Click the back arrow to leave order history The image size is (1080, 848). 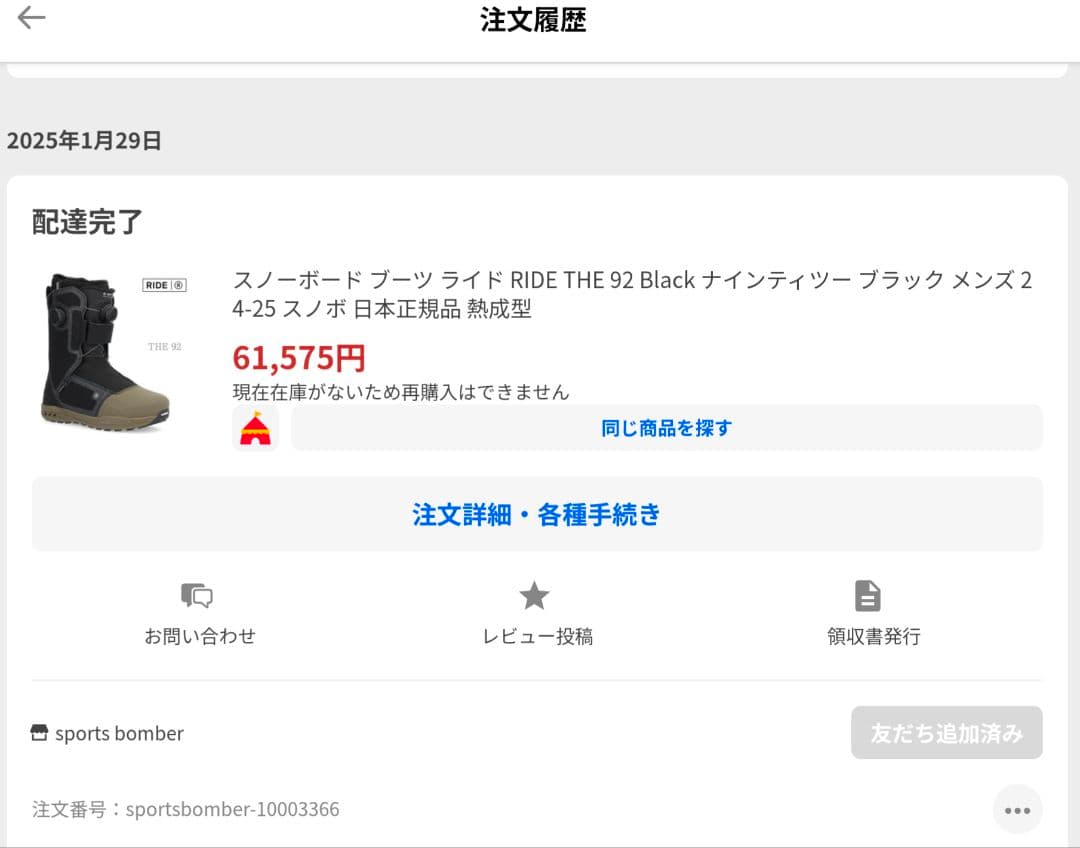[x=31, y=17]
